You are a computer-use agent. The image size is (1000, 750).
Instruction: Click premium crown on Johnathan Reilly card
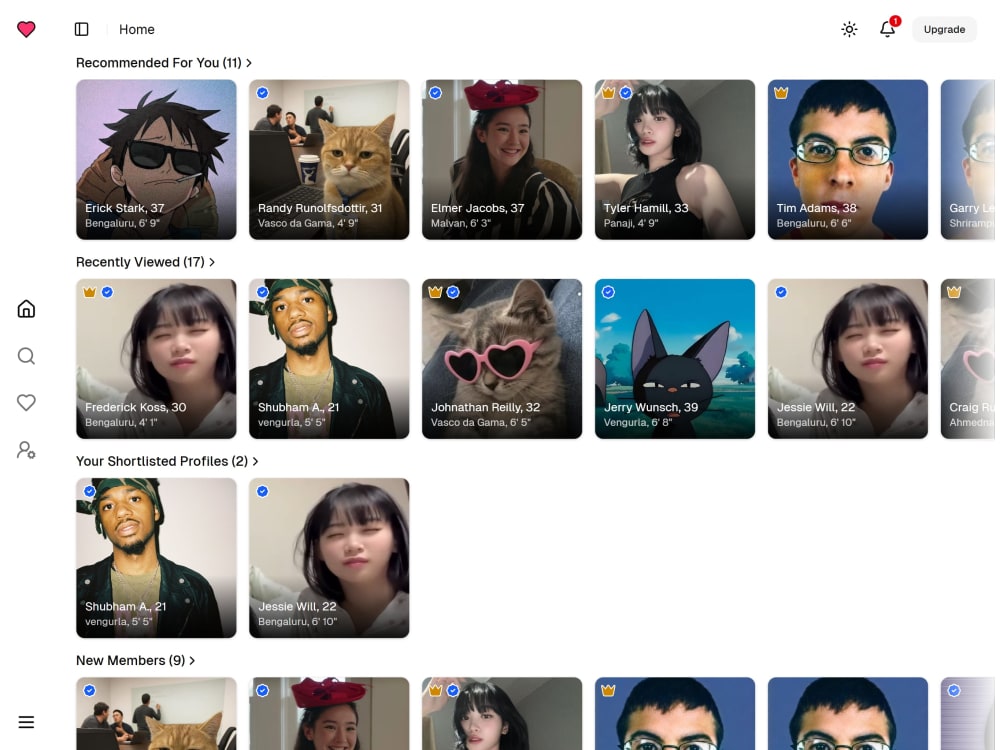point(436,292)
